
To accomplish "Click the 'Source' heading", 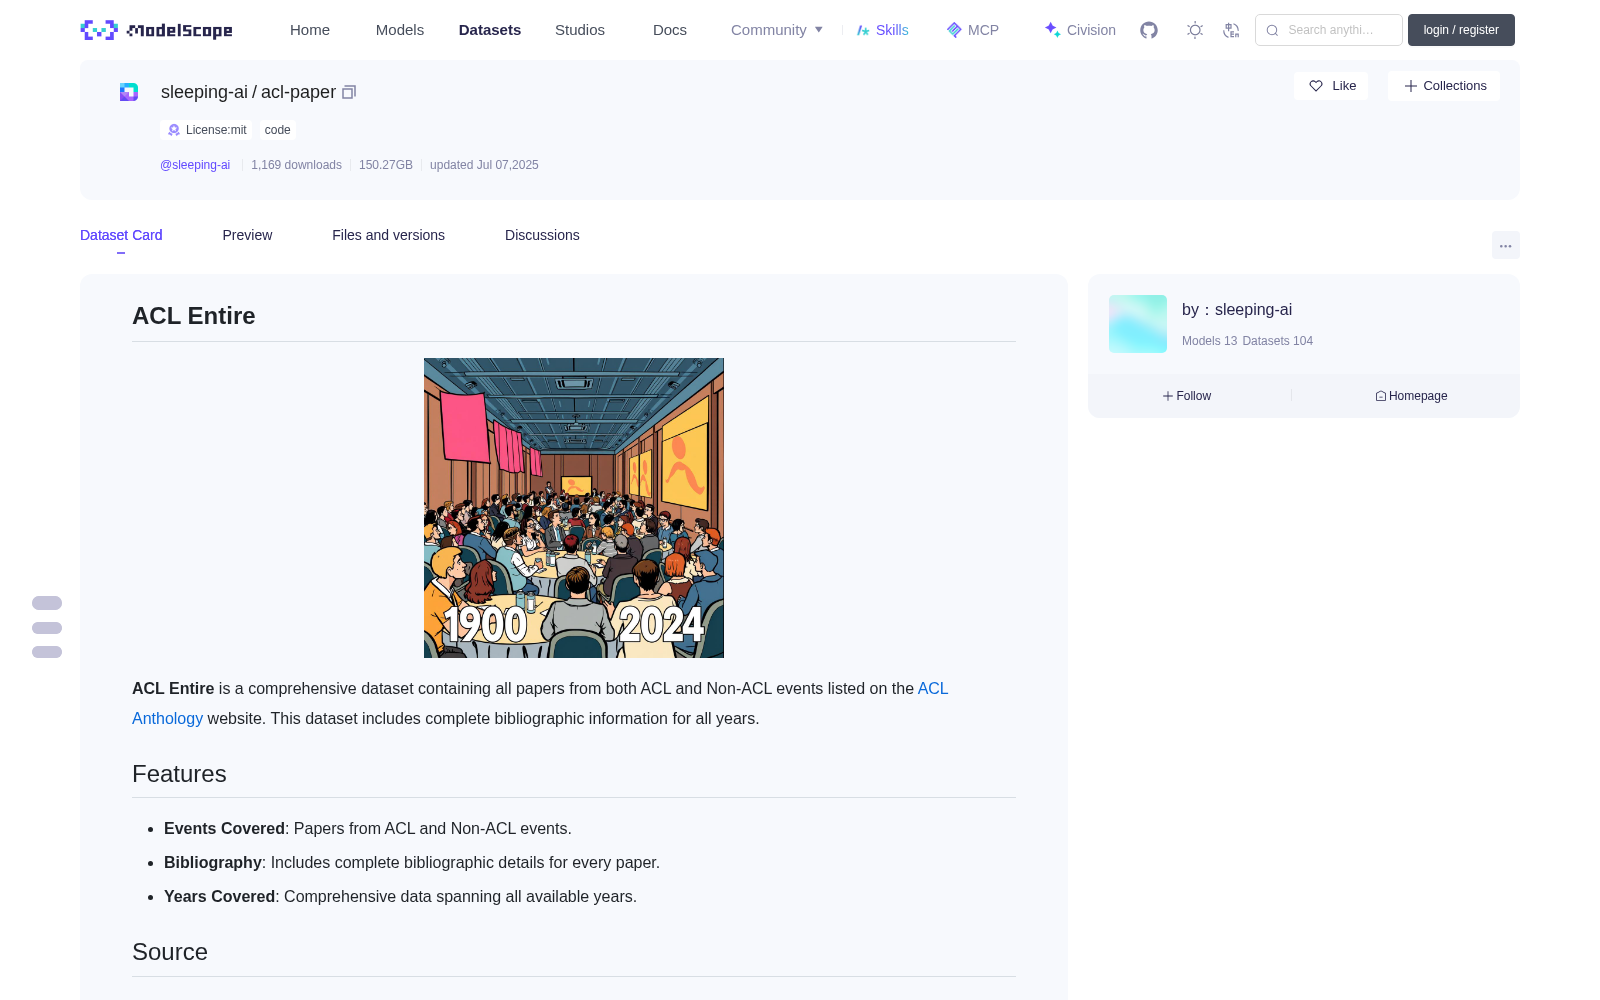I will (x=170, y=952).
